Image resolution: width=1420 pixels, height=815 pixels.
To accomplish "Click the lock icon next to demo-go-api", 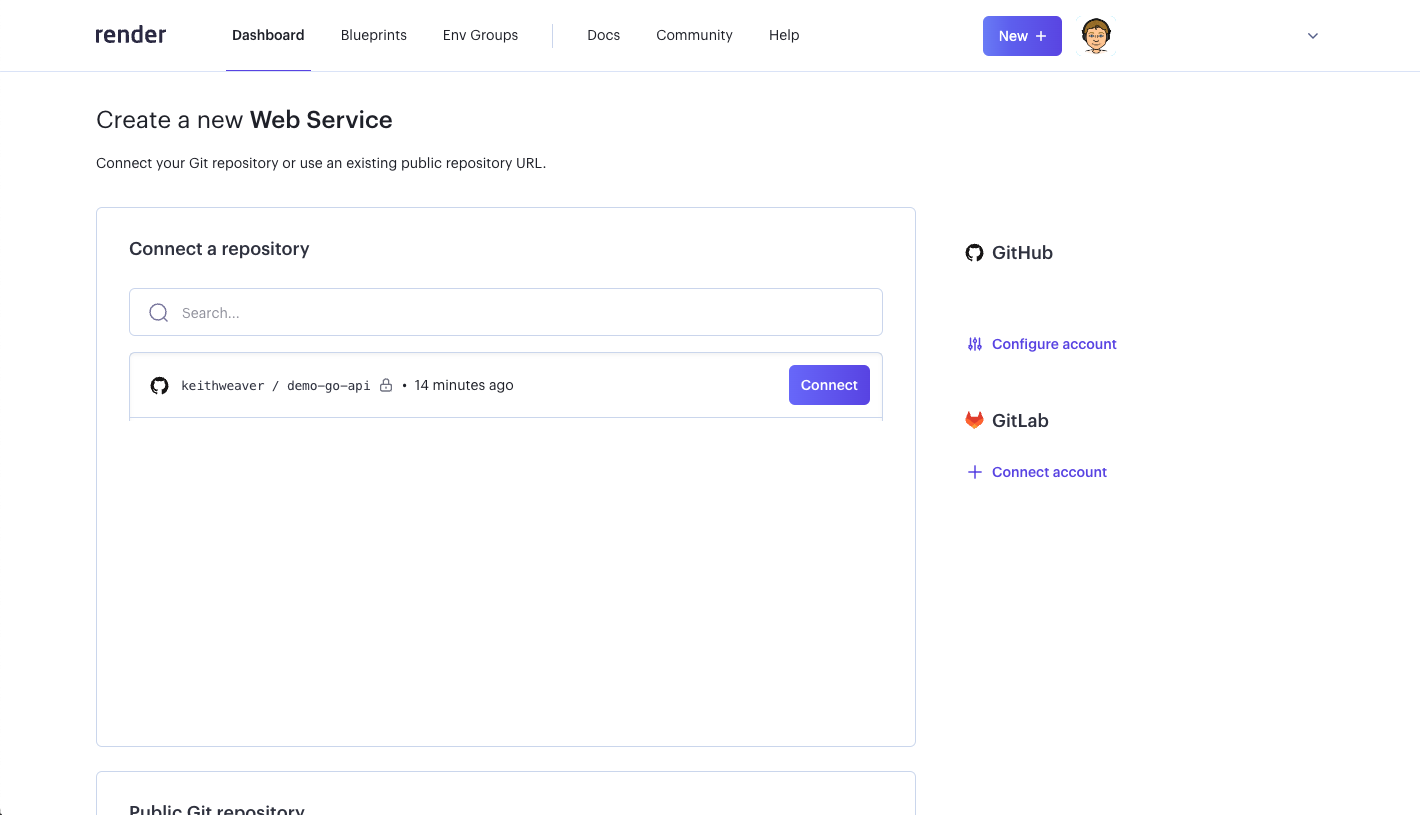I will pos(386,386).
